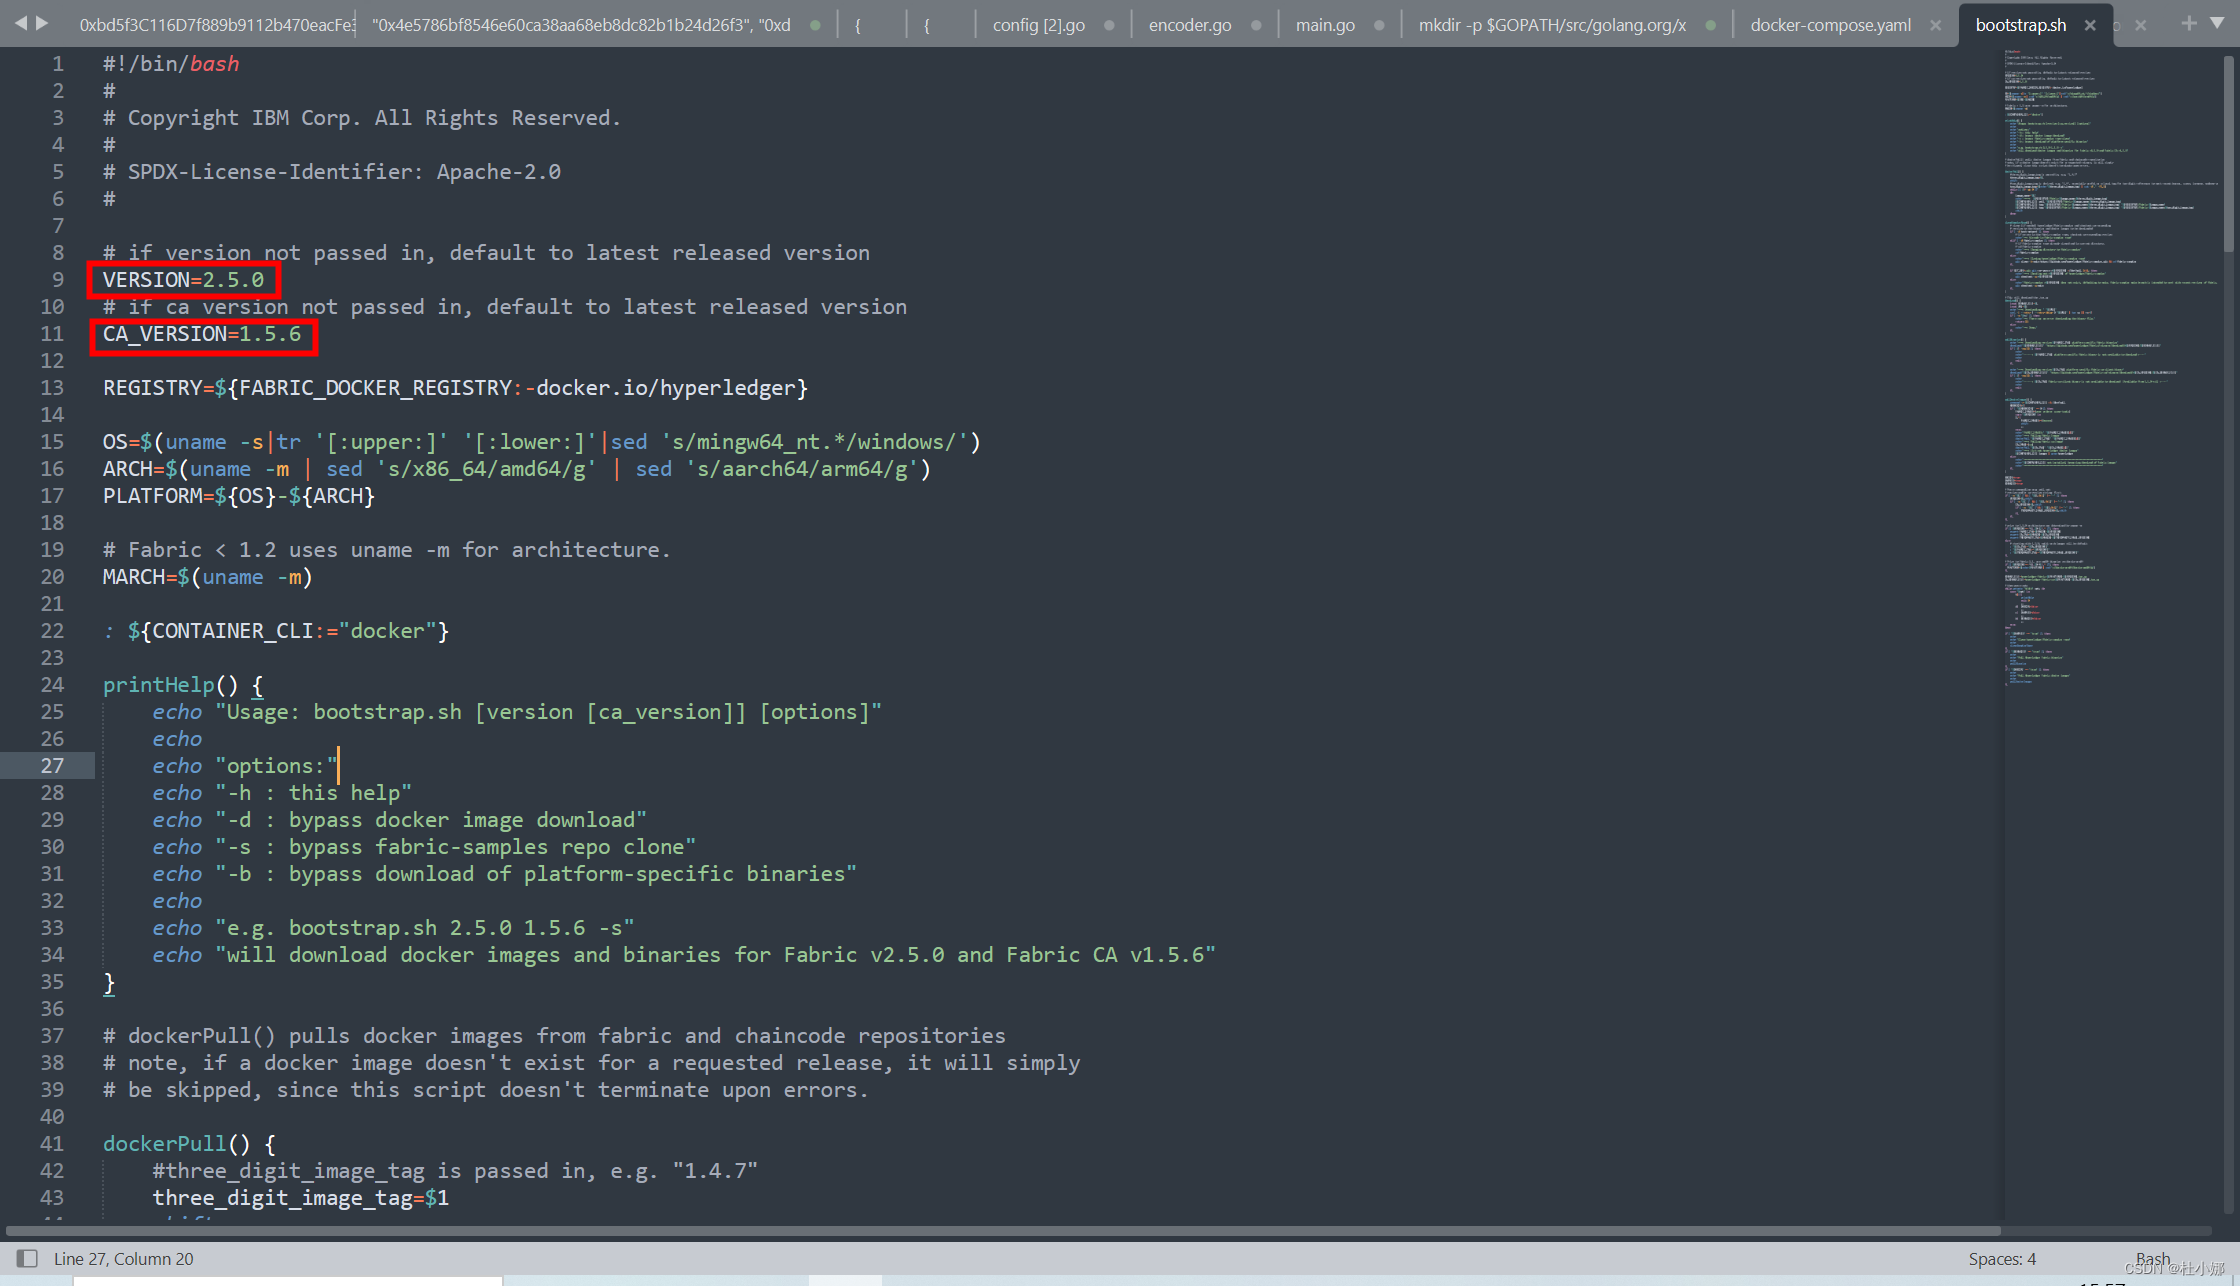Click the back navigation arrow
This screenshot has width=2240, height=1286.
(22, 22)
